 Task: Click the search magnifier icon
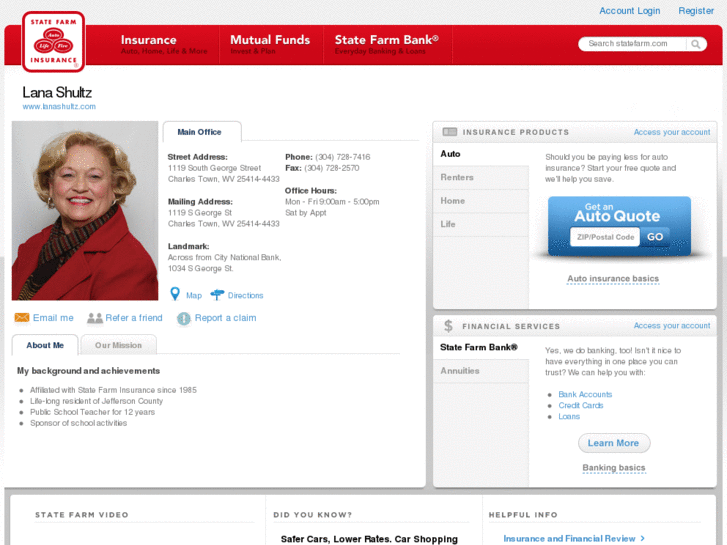point(695,44)
